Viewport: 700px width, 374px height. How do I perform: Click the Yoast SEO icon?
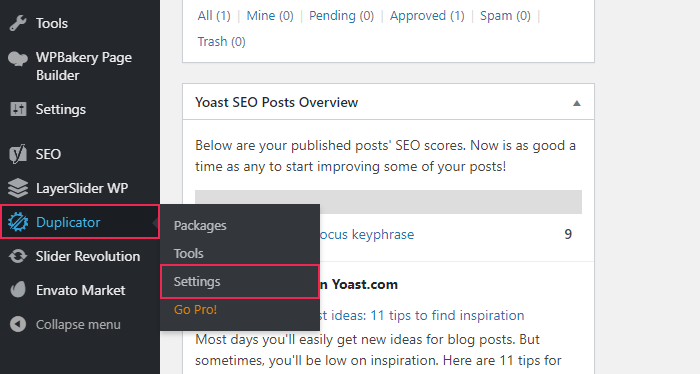point(18,154)
